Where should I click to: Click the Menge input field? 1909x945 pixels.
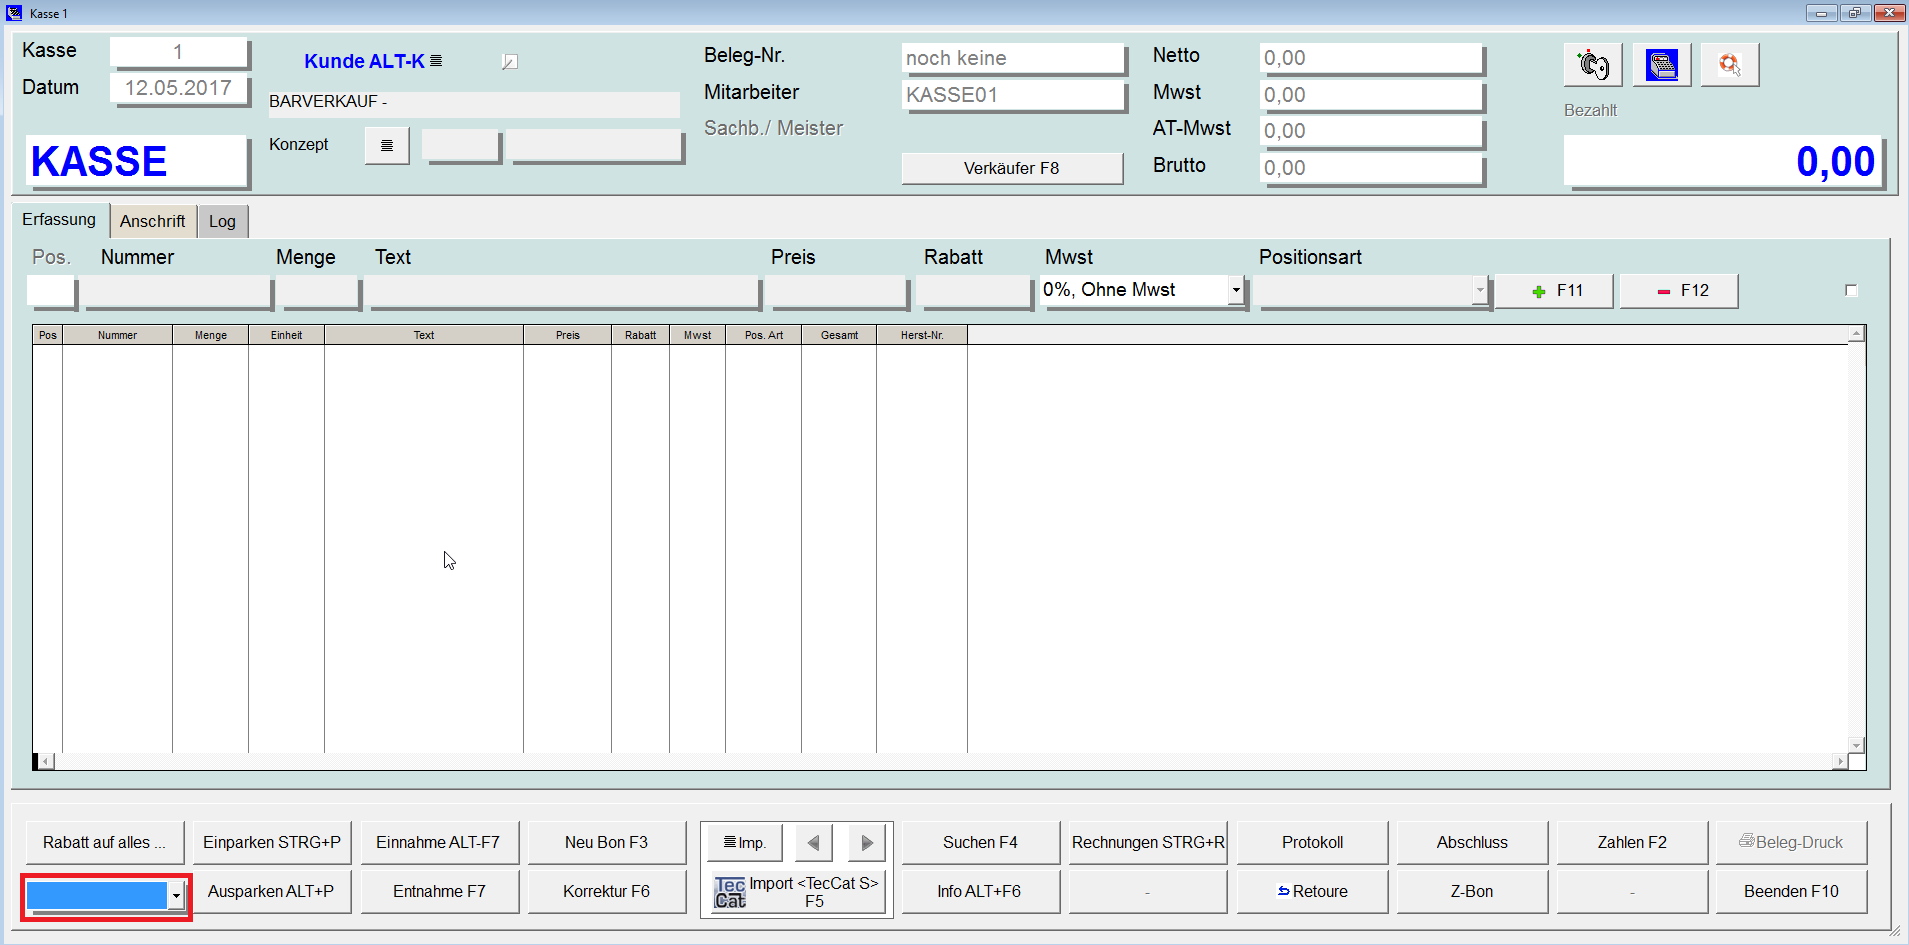pyautogui.click(x=318, y=291)
